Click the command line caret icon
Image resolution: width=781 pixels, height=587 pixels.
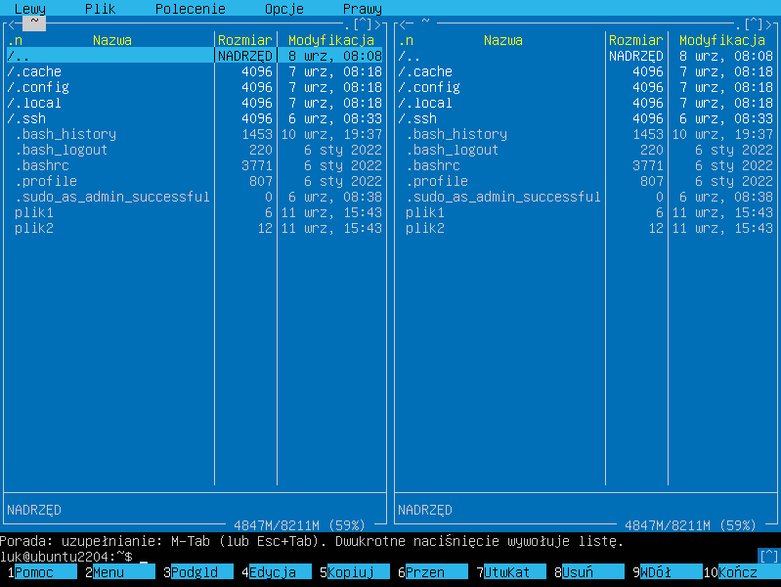click(x=769, y=556)
